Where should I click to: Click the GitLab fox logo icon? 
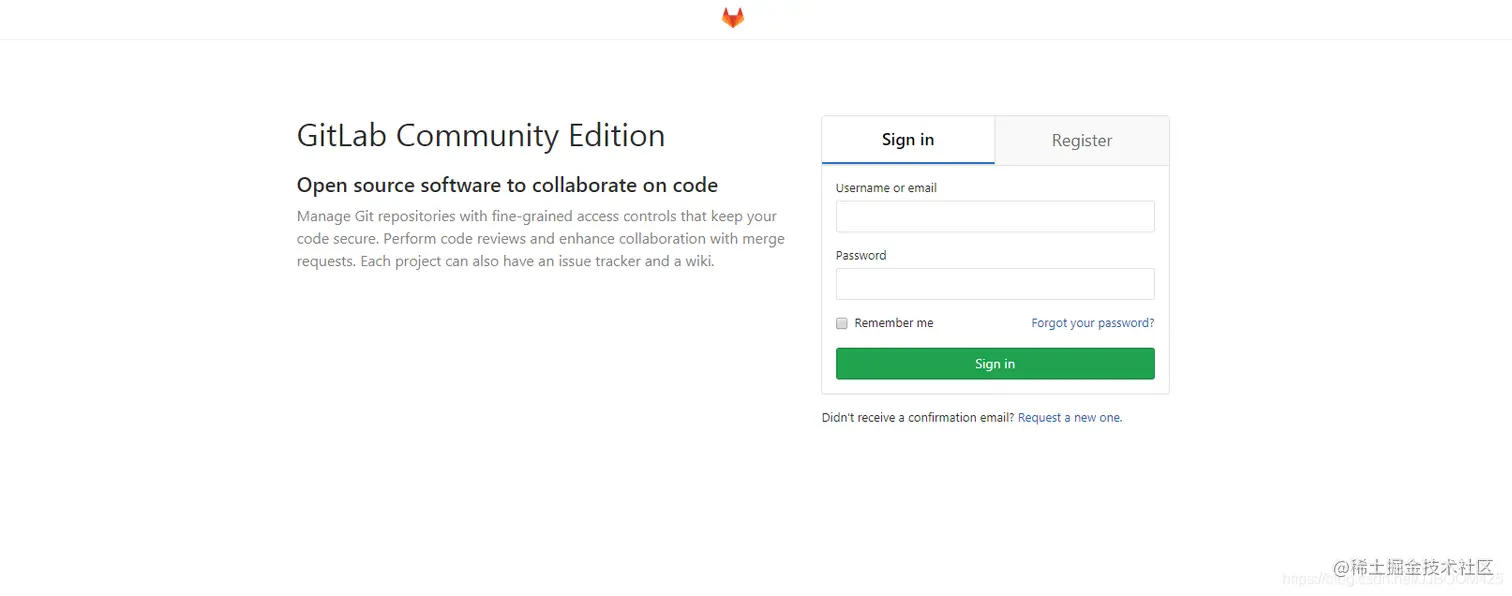(x=733, y=18)
